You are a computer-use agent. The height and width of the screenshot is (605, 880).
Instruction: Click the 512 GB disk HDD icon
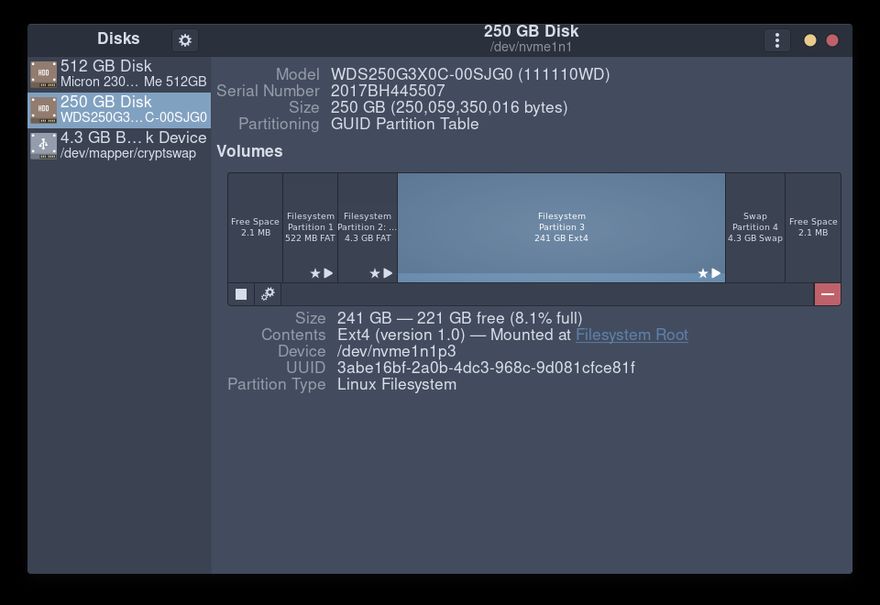tap(43, 74)
